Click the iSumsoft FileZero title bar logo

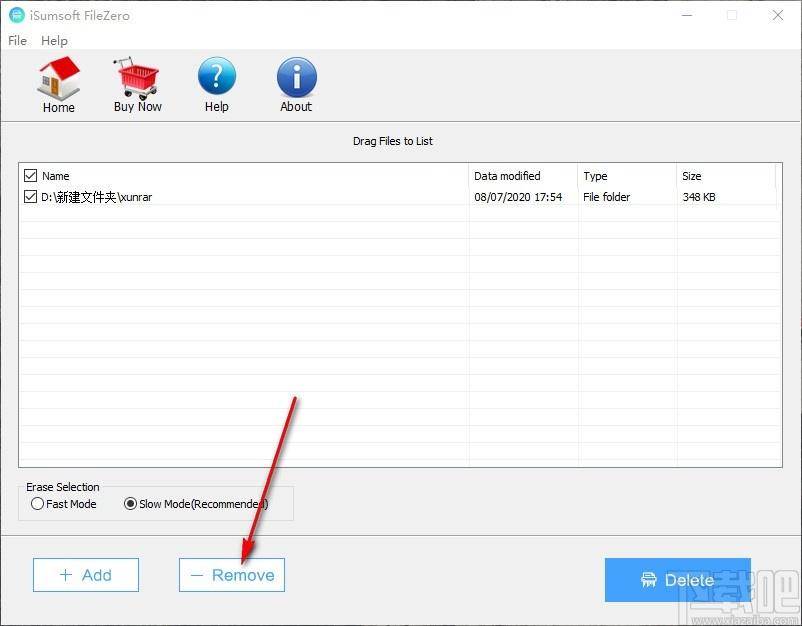pyautogui.click(x=16, y=15)
